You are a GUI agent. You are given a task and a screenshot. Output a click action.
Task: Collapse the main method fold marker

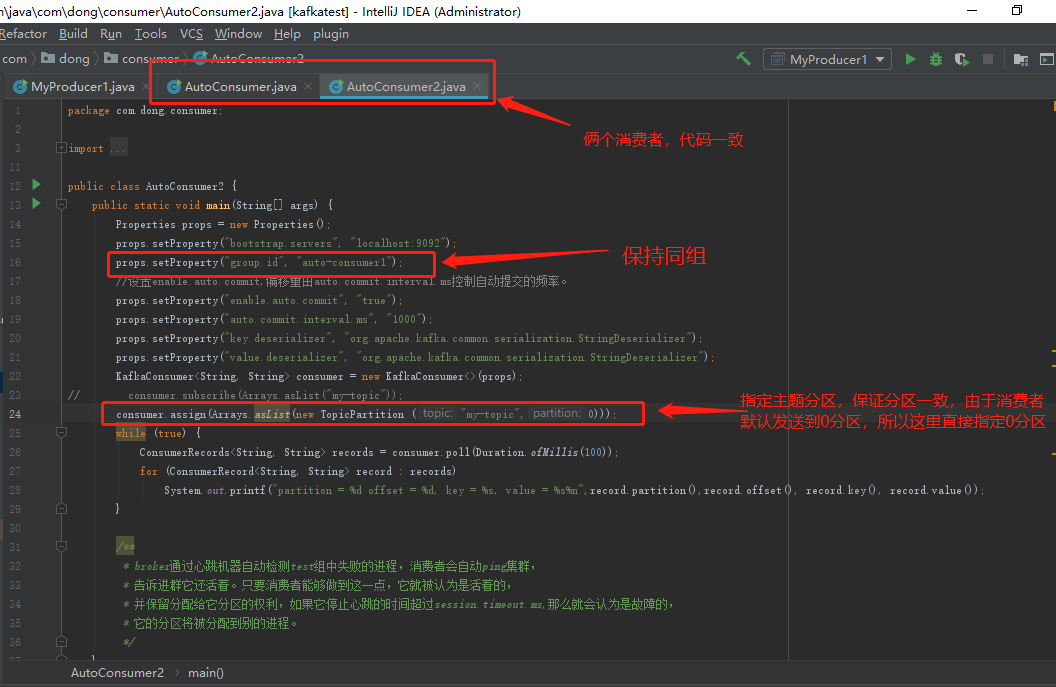(x=61, y=204)
